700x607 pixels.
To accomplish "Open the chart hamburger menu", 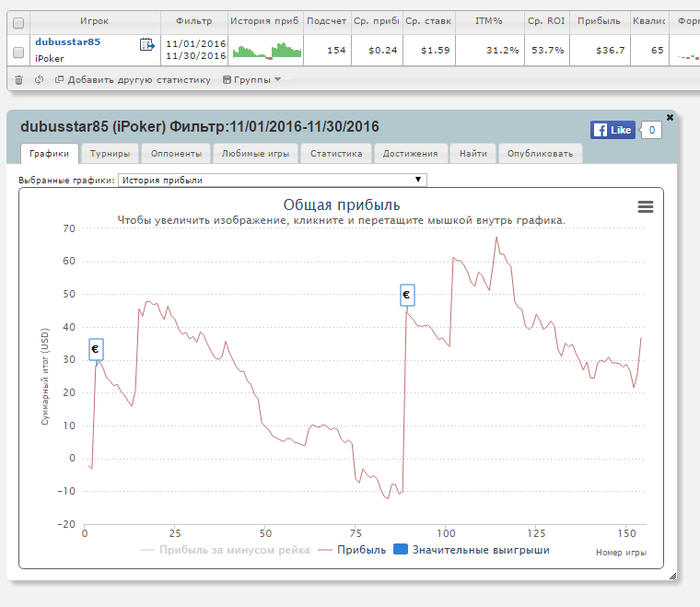I will pos(646,207).
